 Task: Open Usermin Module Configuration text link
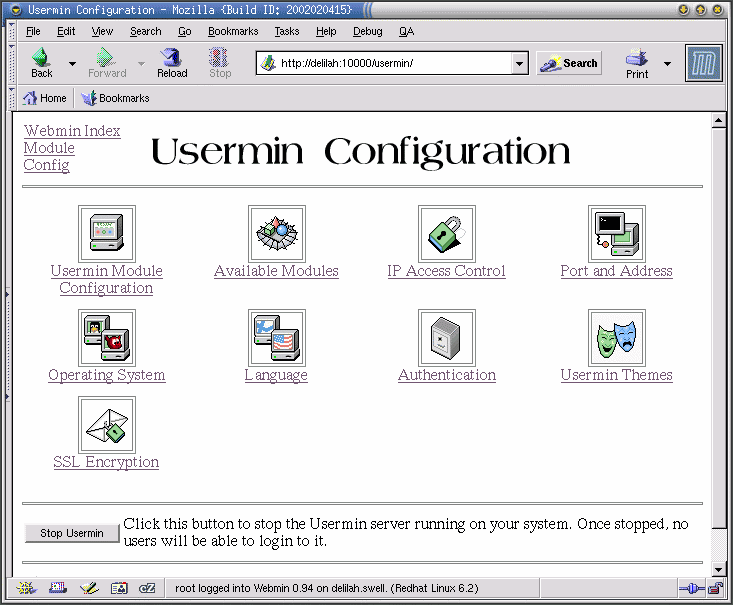click(107, 279)
